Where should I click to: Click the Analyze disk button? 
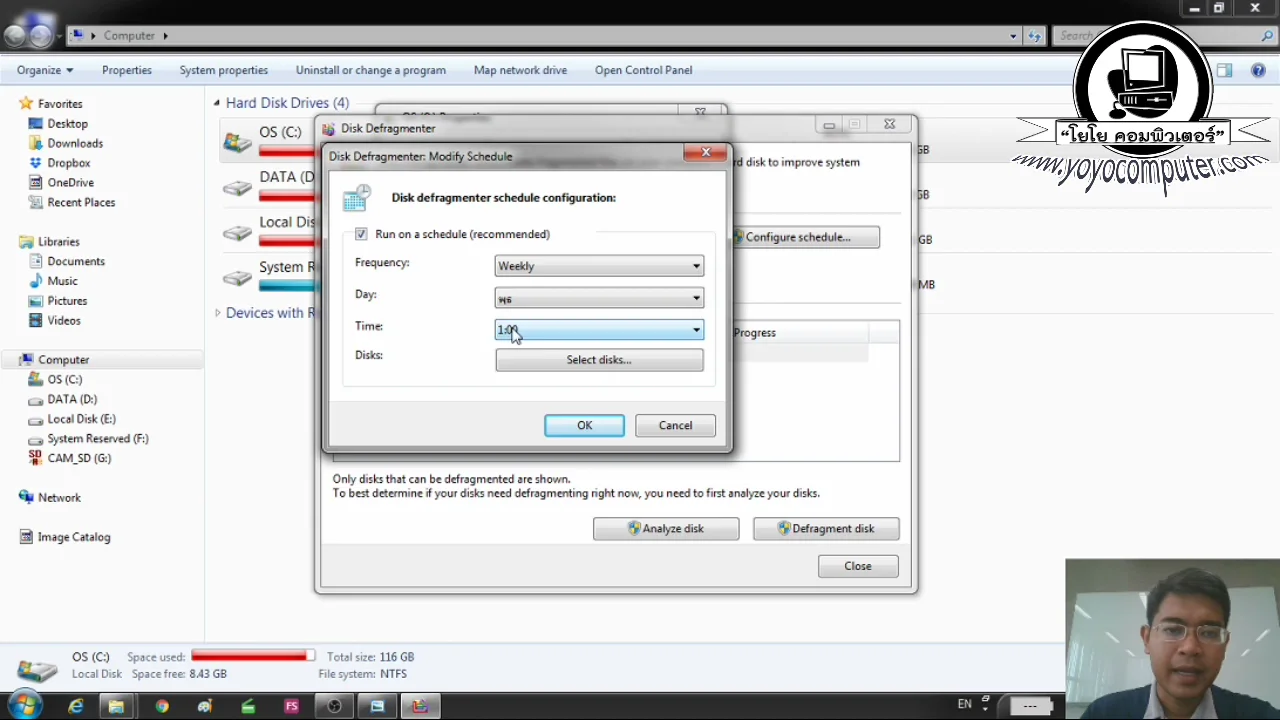pos(666,528)
